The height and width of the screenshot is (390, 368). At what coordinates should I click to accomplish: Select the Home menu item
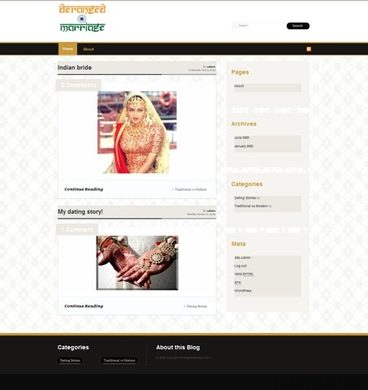68,49
